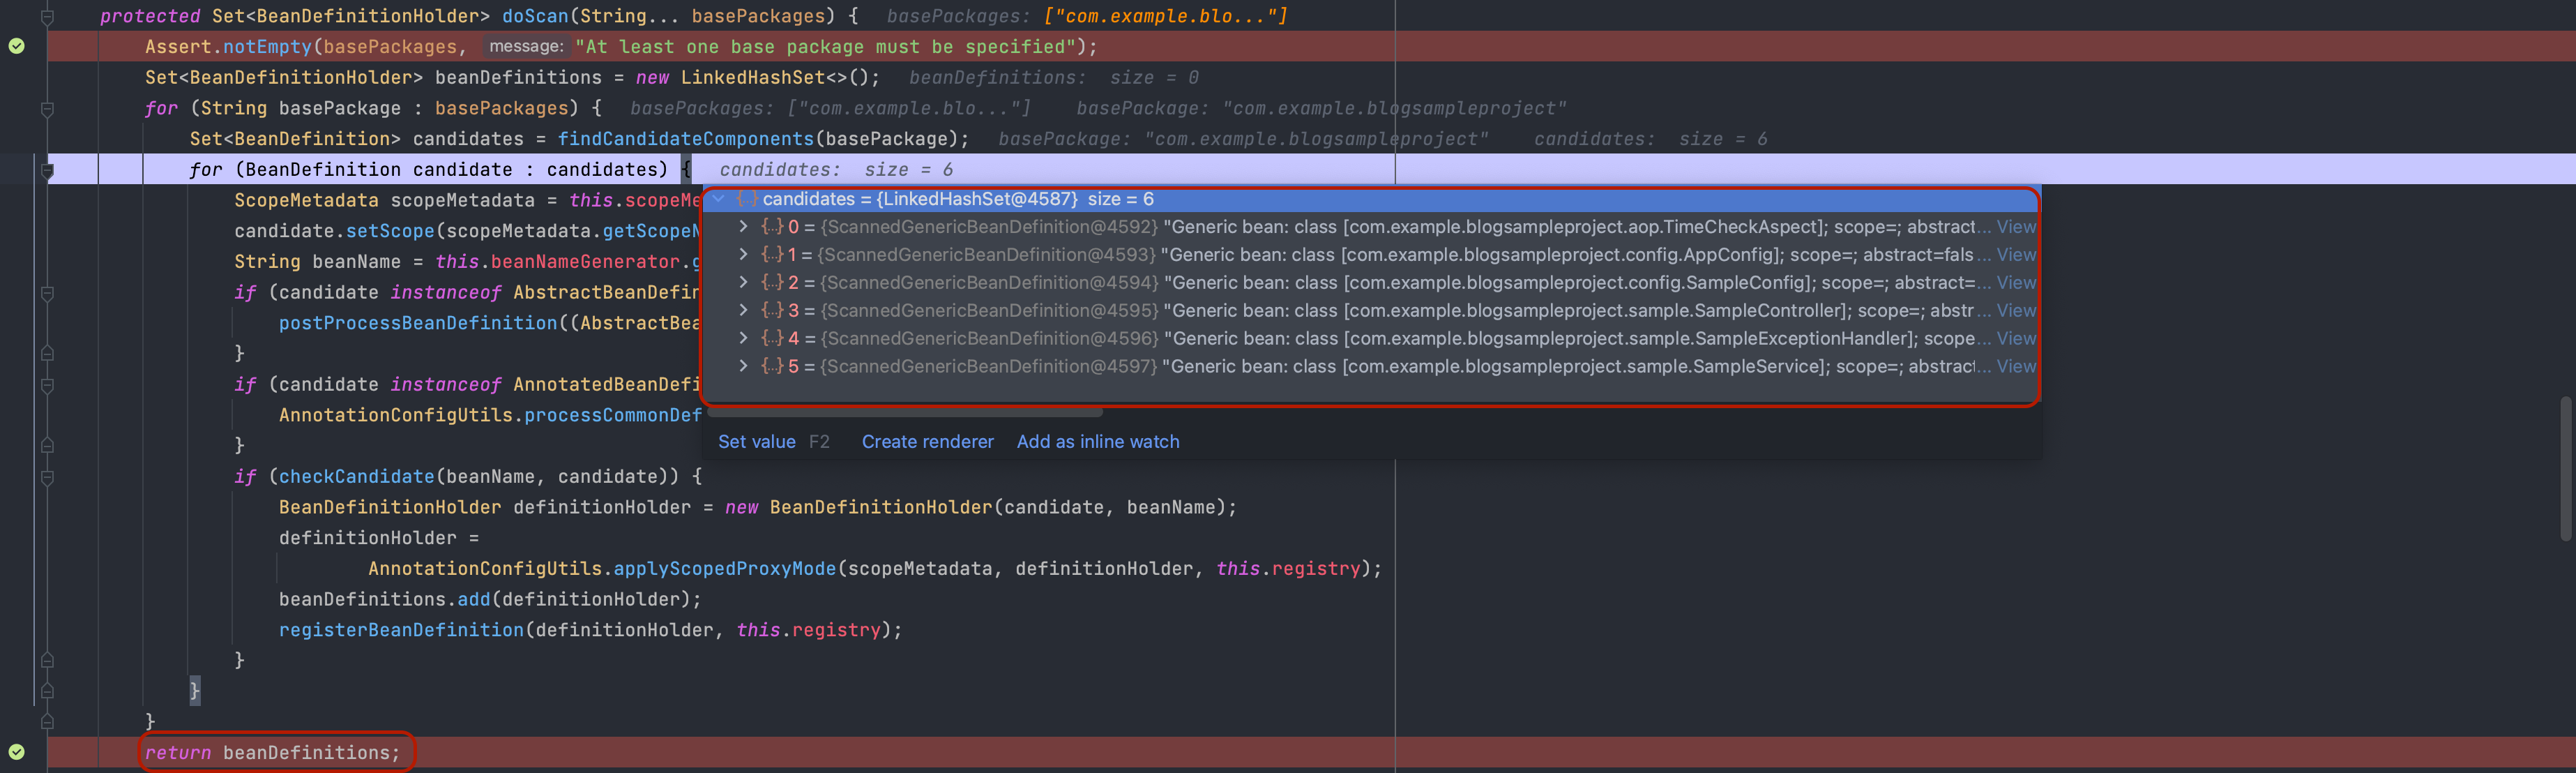Toggle breakpoint on the Assert.notEmpty line

click(x=17, y=46)
